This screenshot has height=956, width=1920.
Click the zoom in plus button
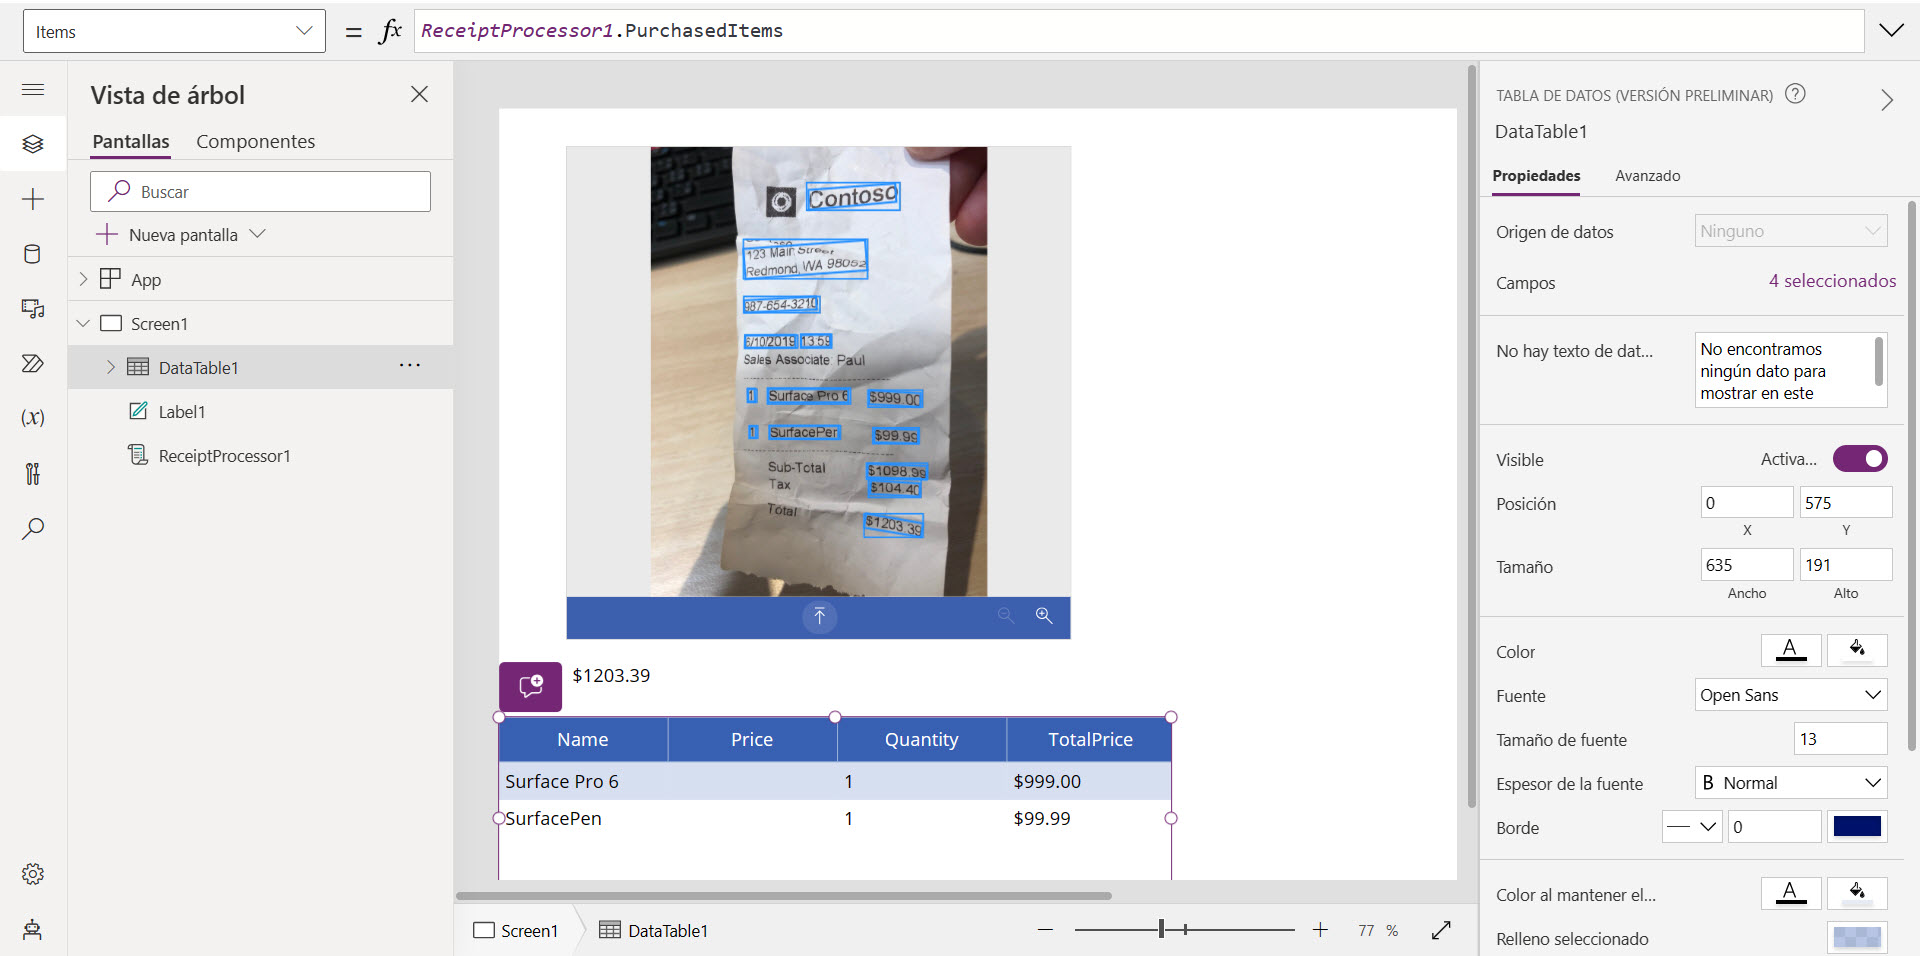click(x=1320, y=930)
